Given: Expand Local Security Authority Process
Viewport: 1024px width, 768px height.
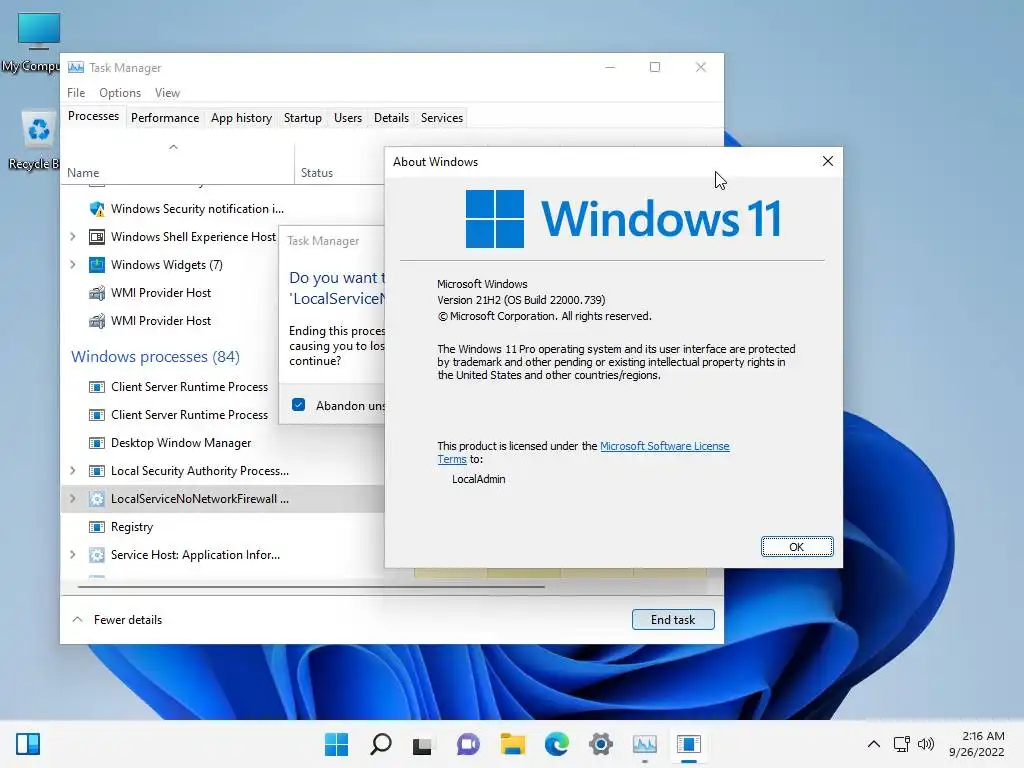Looking at the screenshot, I should [72, 471].
